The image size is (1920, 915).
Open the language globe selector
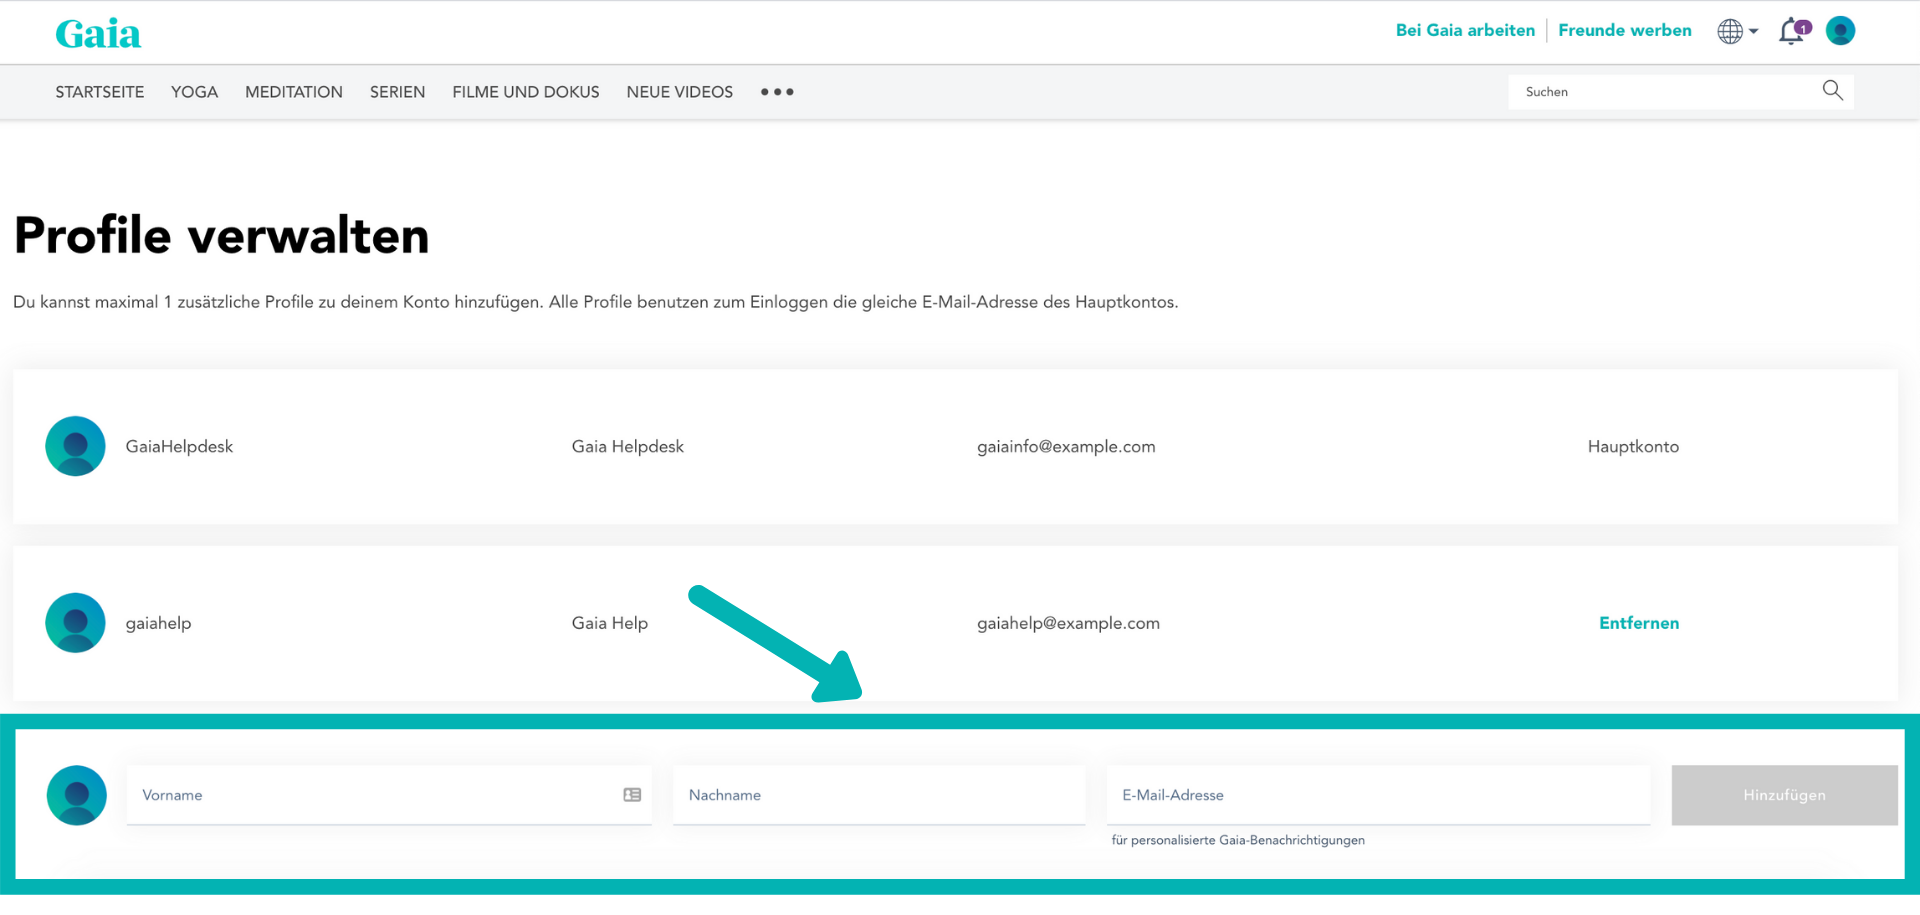1737,31
